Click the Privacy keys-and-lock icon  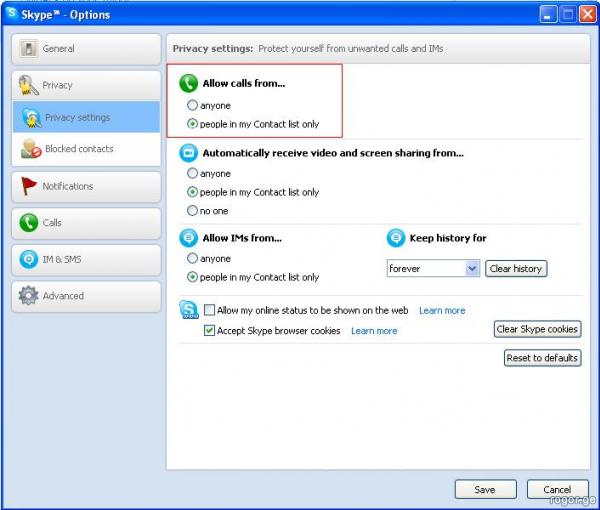point(29,85)
